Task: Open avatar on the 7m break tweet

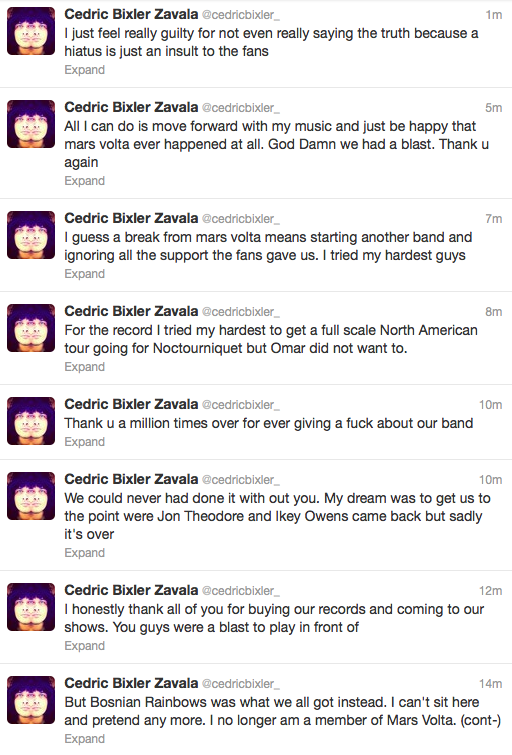Action: [31, 235]
